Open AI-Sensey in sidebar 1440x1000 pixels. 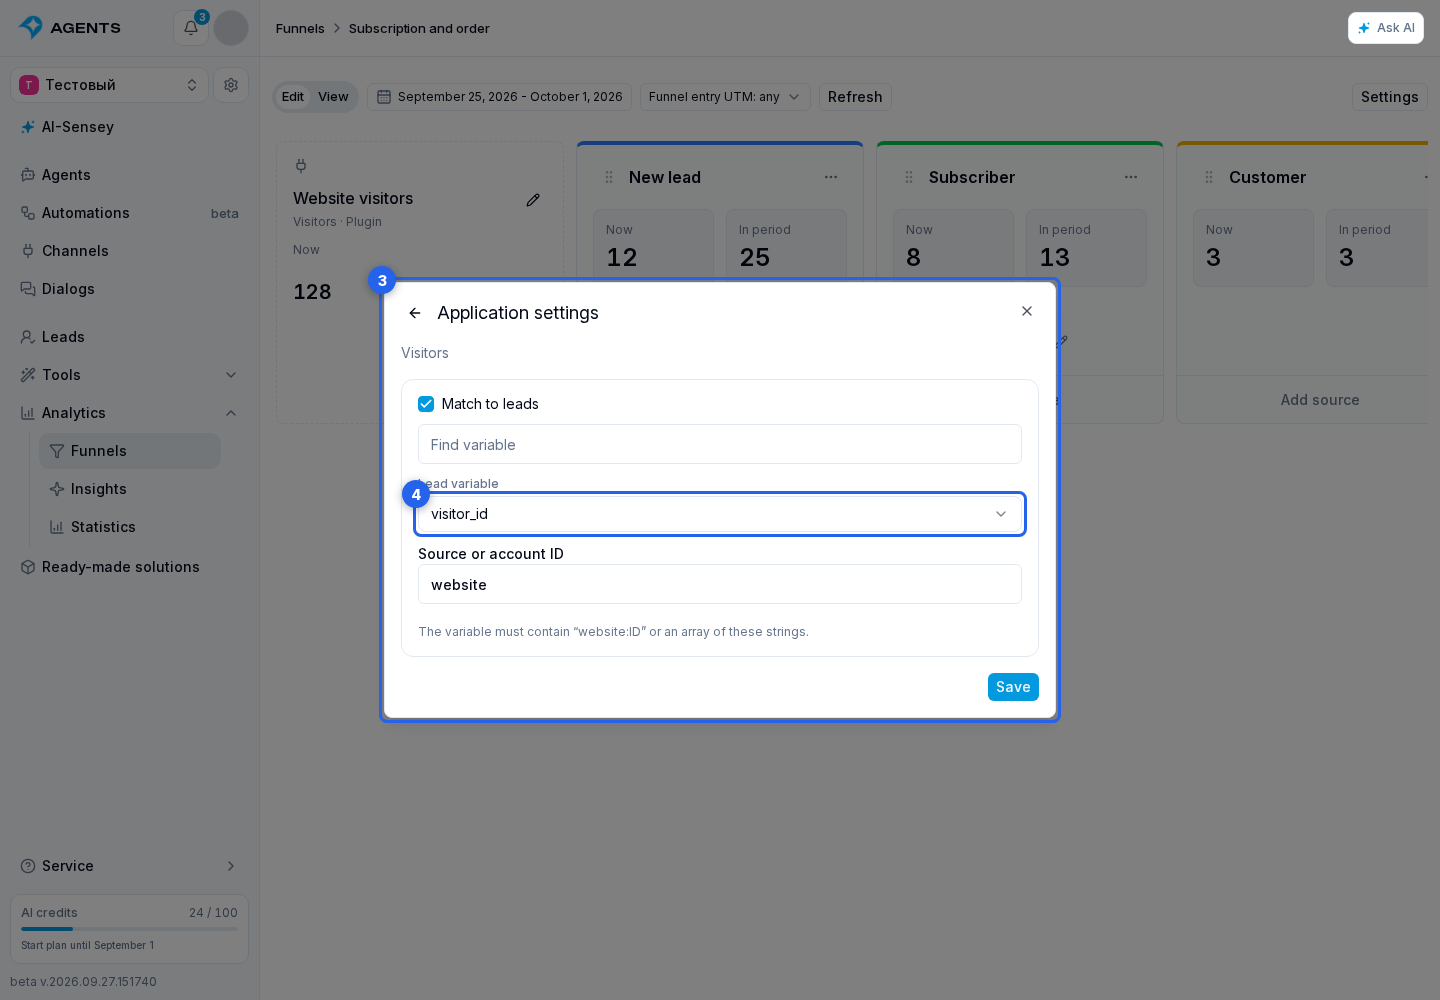click(130, 127)
